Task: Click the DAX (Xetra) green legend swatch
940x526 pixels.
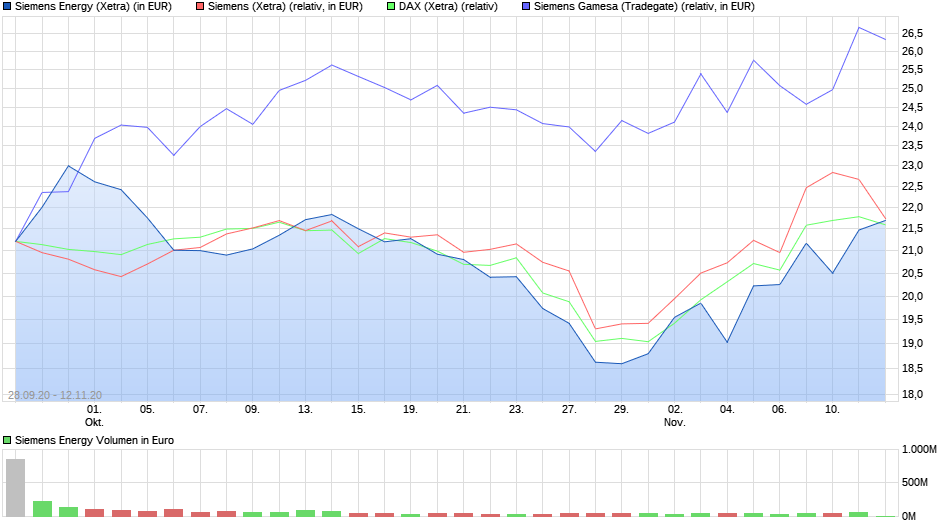Action: pos(391,7)
